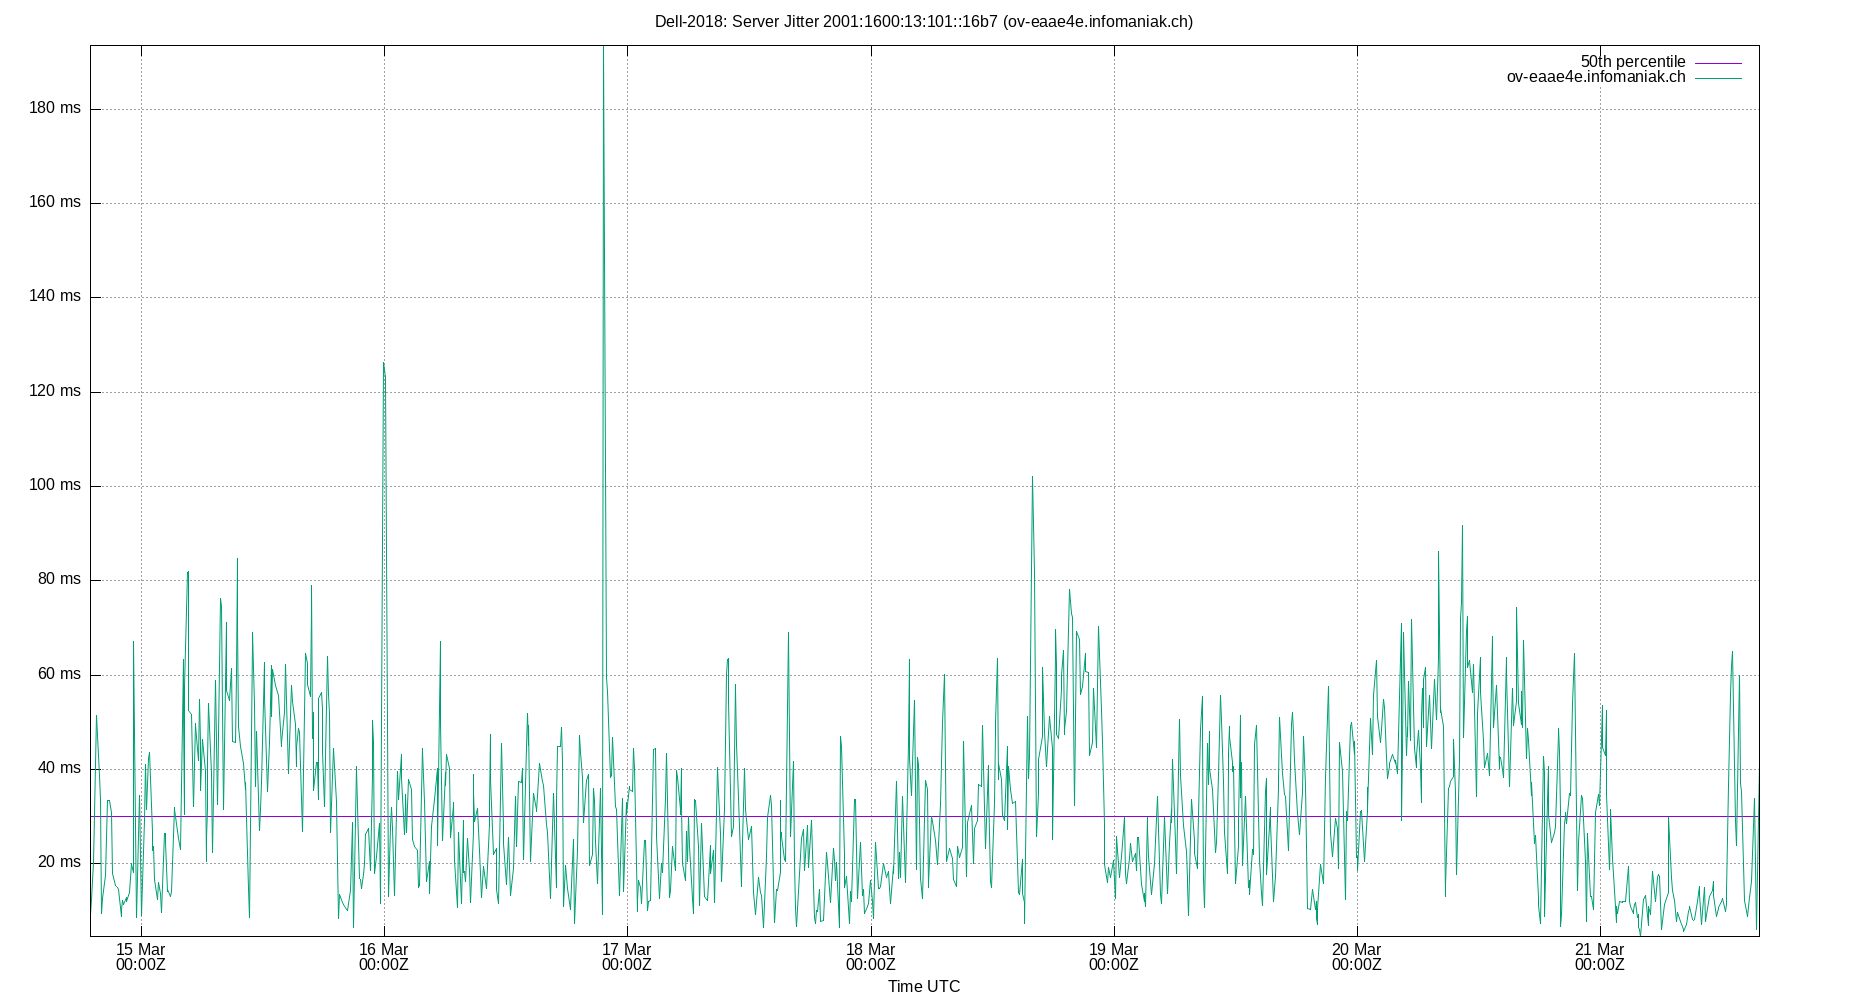Click the 92 ms peak after 20 Mar

point(1463,525)
